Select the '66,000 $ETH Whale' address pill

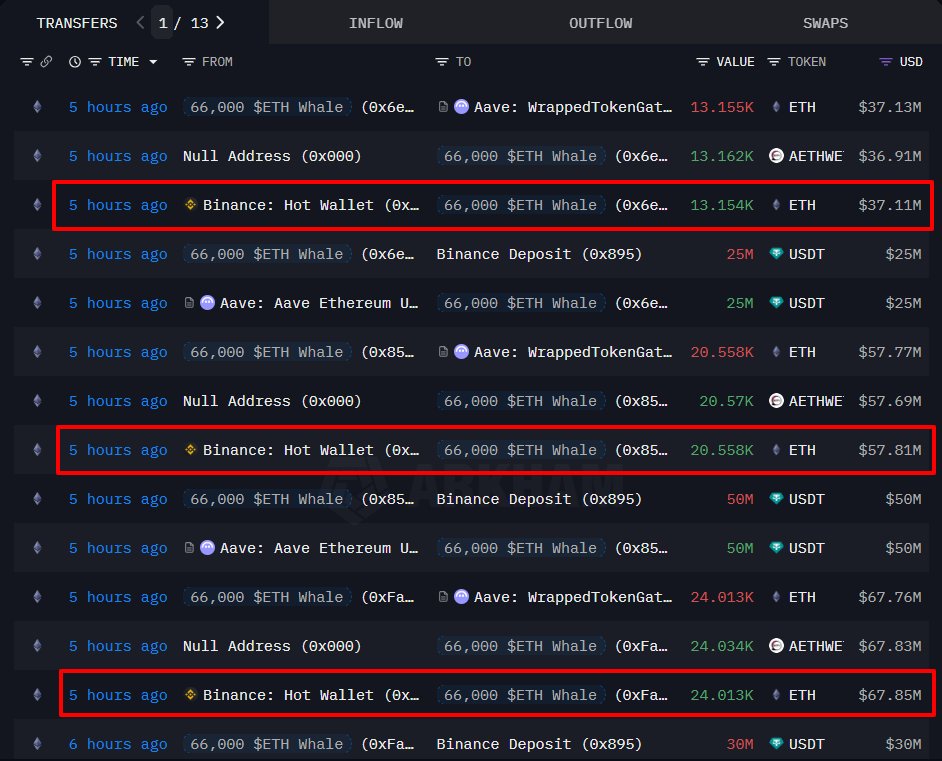(267, 107)
